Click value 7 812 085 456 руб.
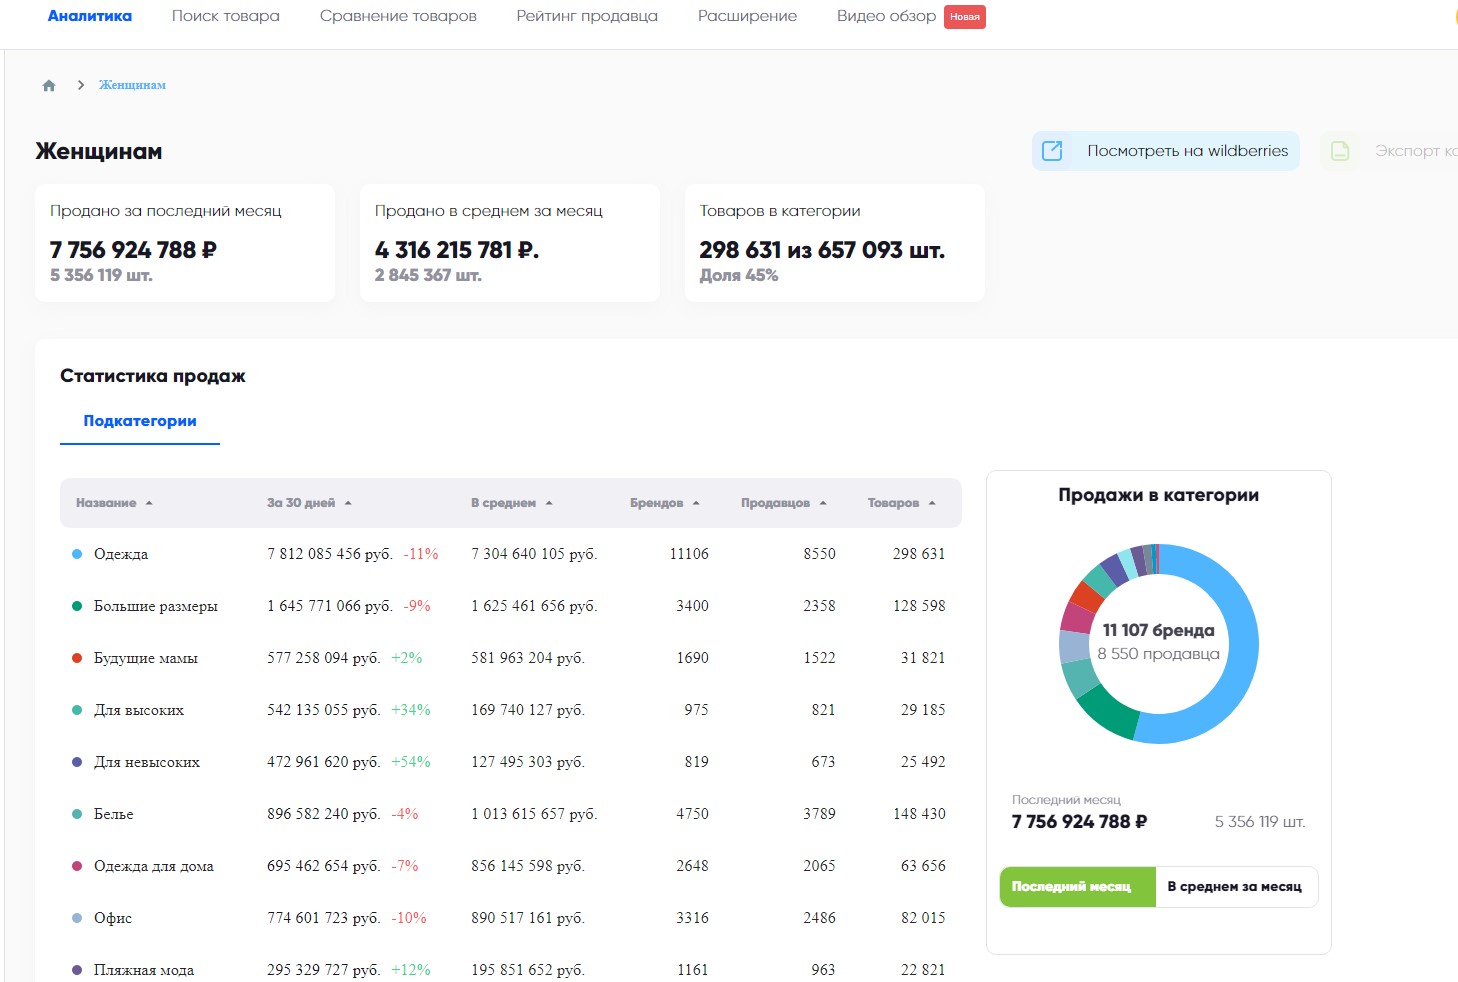Screen dimensions: 1458x982 pyautogui.click(x=330, y=554)
